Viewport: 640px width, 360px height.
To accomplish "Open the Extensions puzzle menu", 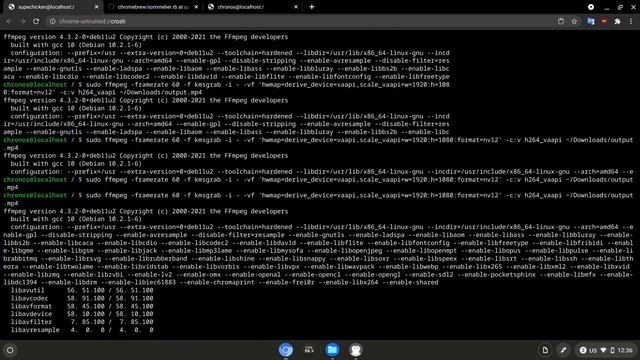I will [x=617, y=21].
